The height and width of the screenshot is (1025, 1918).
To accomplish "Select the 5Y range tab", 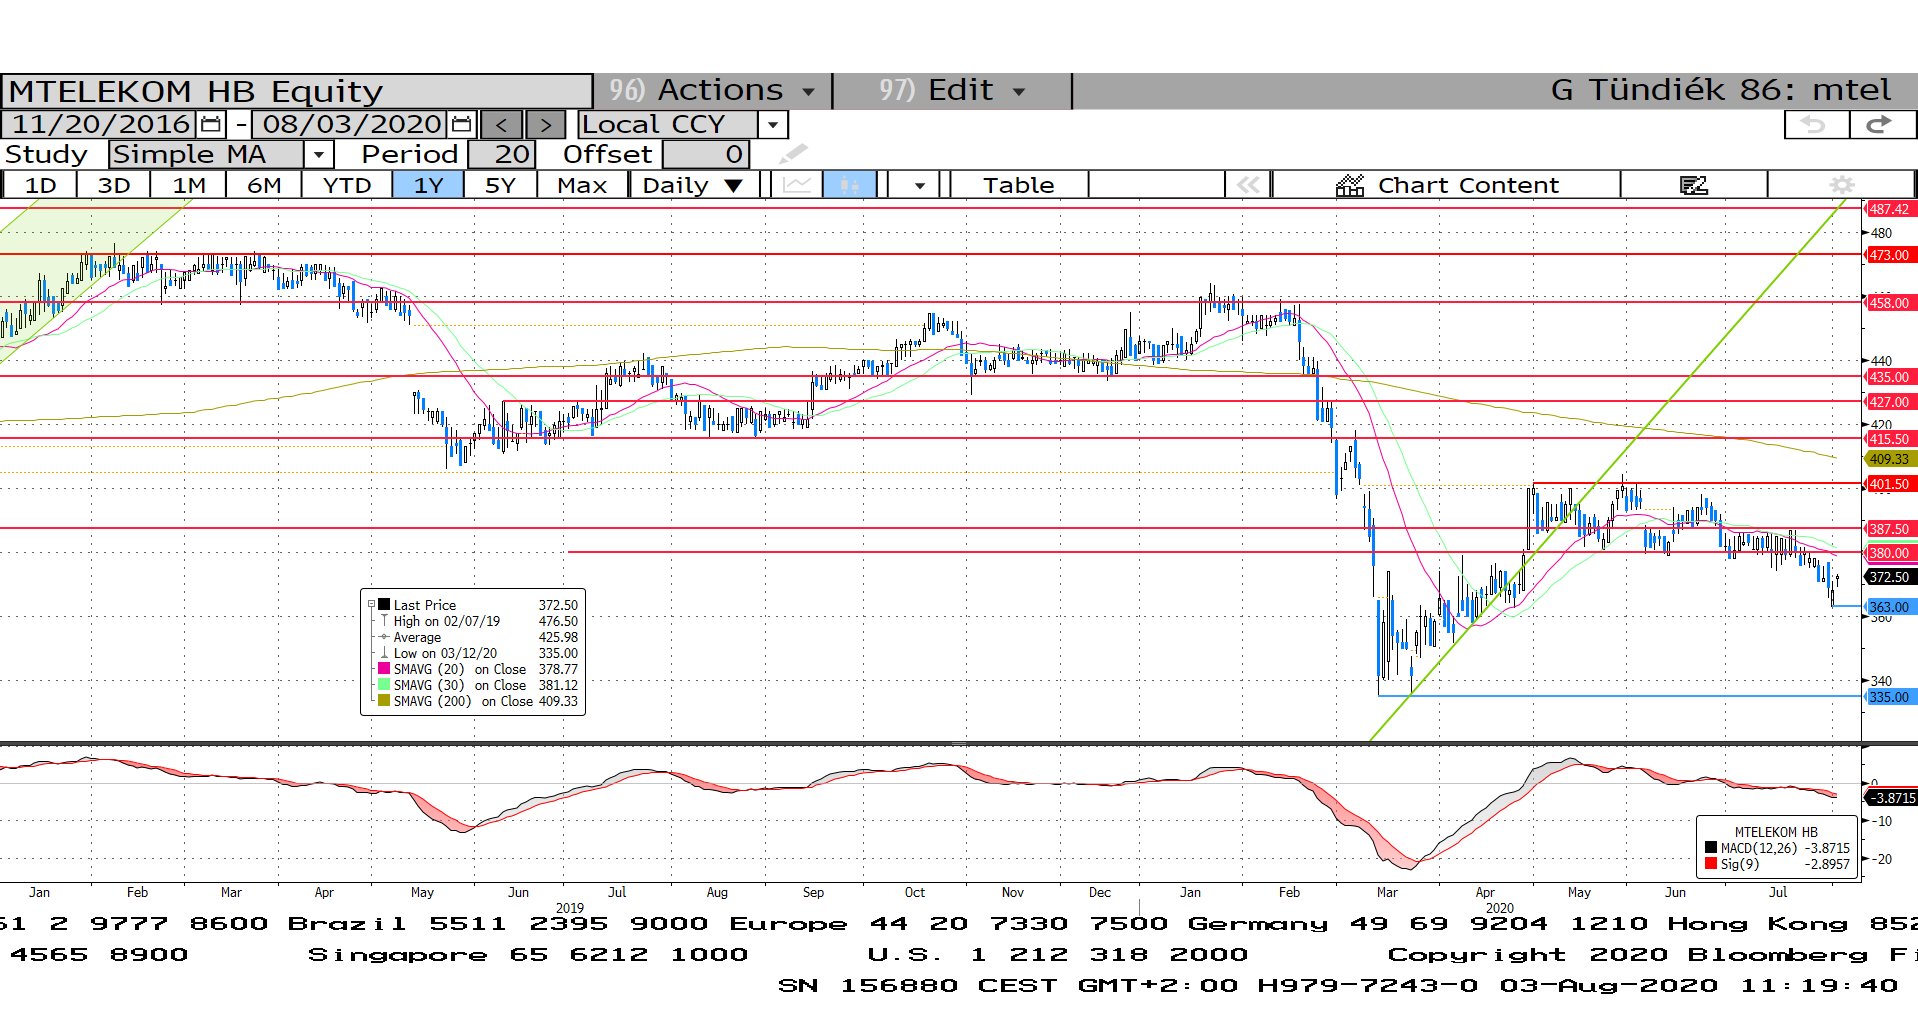I will coord(500,185).
